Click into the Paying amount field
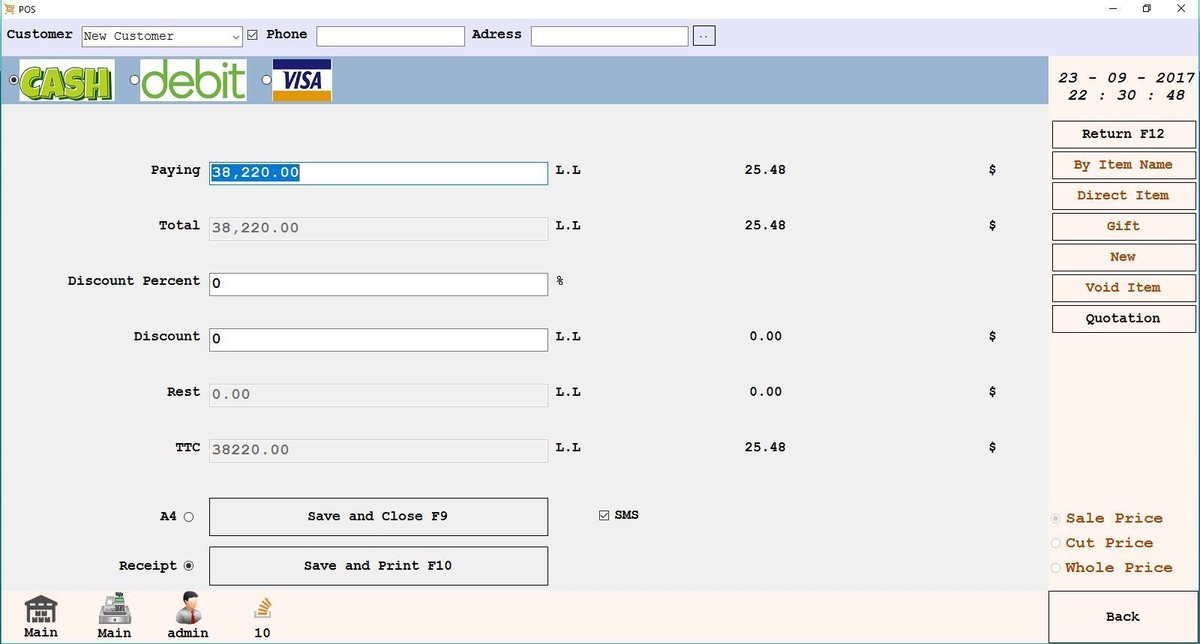1200x644 pixels. (378, 173)
